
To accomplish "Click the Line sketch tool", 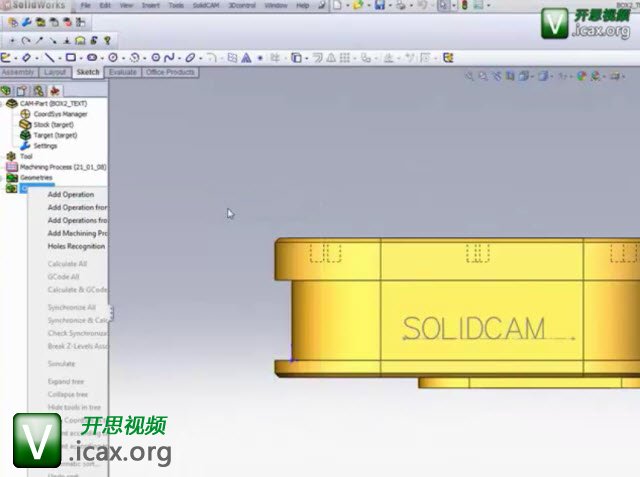I will [x=49, y=58].
